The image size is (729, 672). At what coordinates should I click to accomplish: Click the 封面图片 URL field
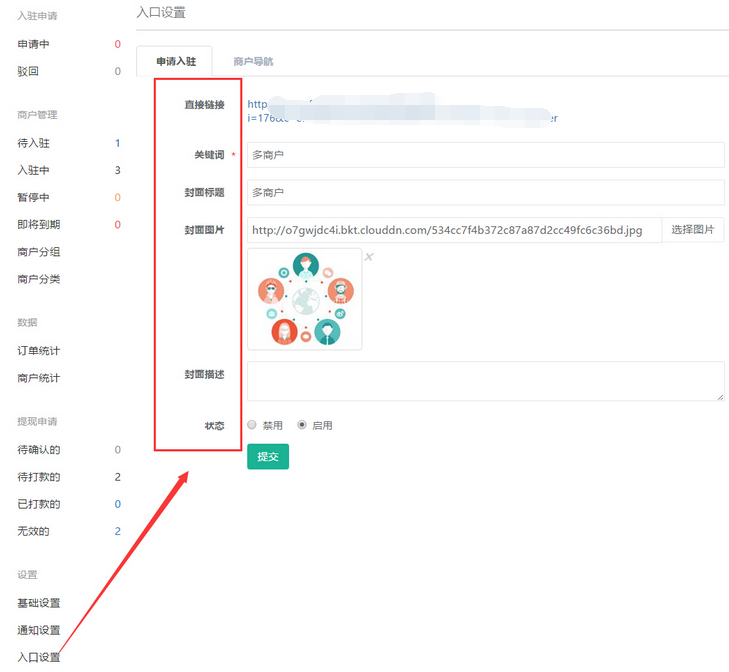point(454,230)
